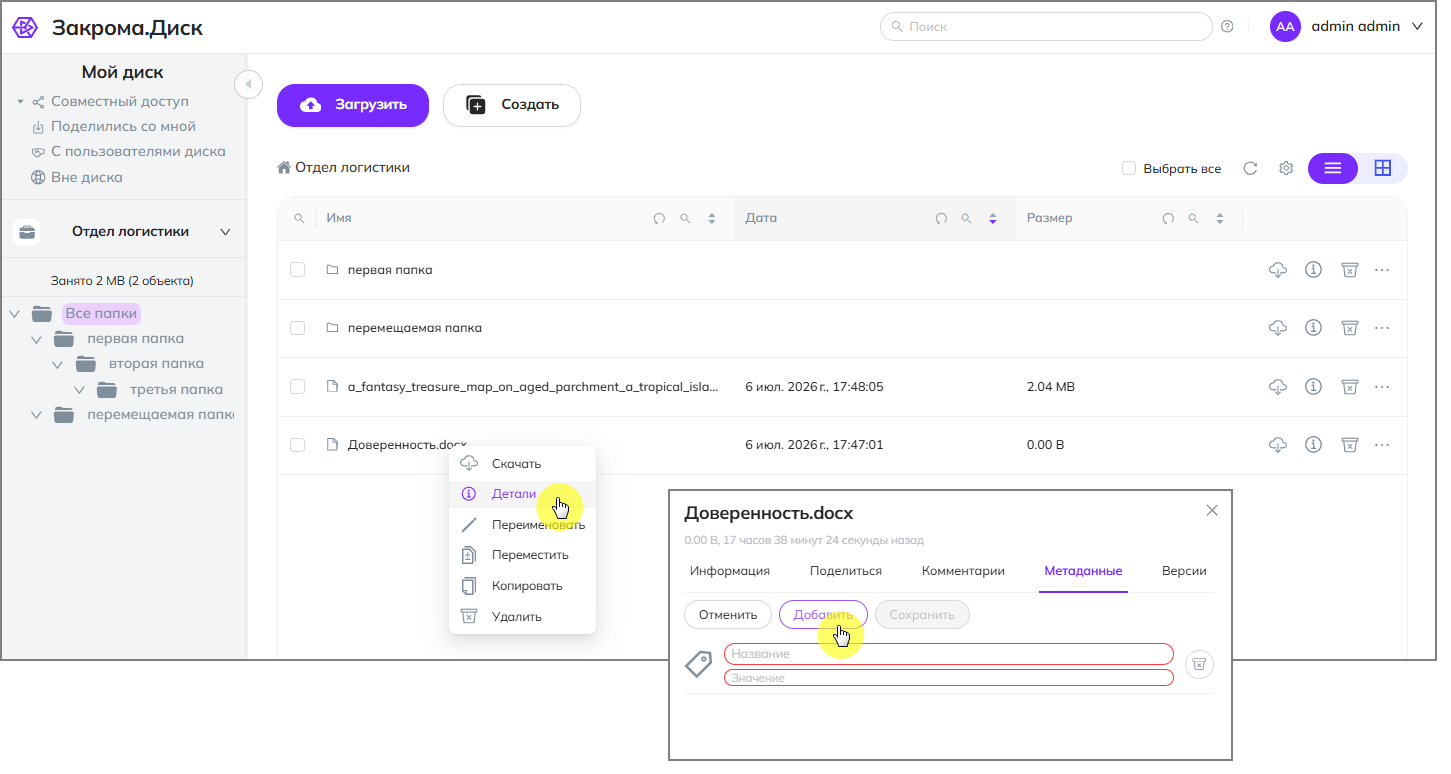Choose Переместить from context menu
This screenshot has width=1451, height=774.
coord(530,555)
